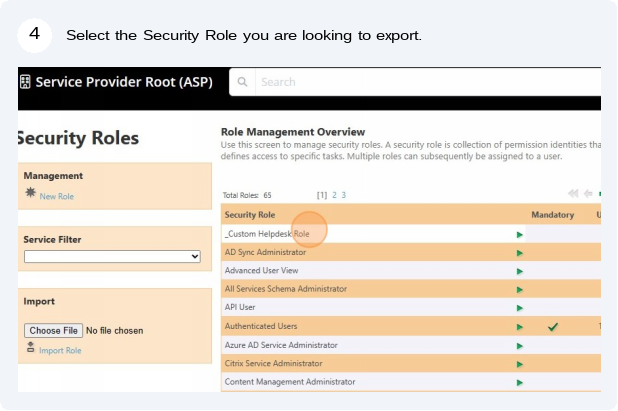Open the Service Filter dropdown
Viewport: 618px width, 411px height.
[x=112, y=257]
